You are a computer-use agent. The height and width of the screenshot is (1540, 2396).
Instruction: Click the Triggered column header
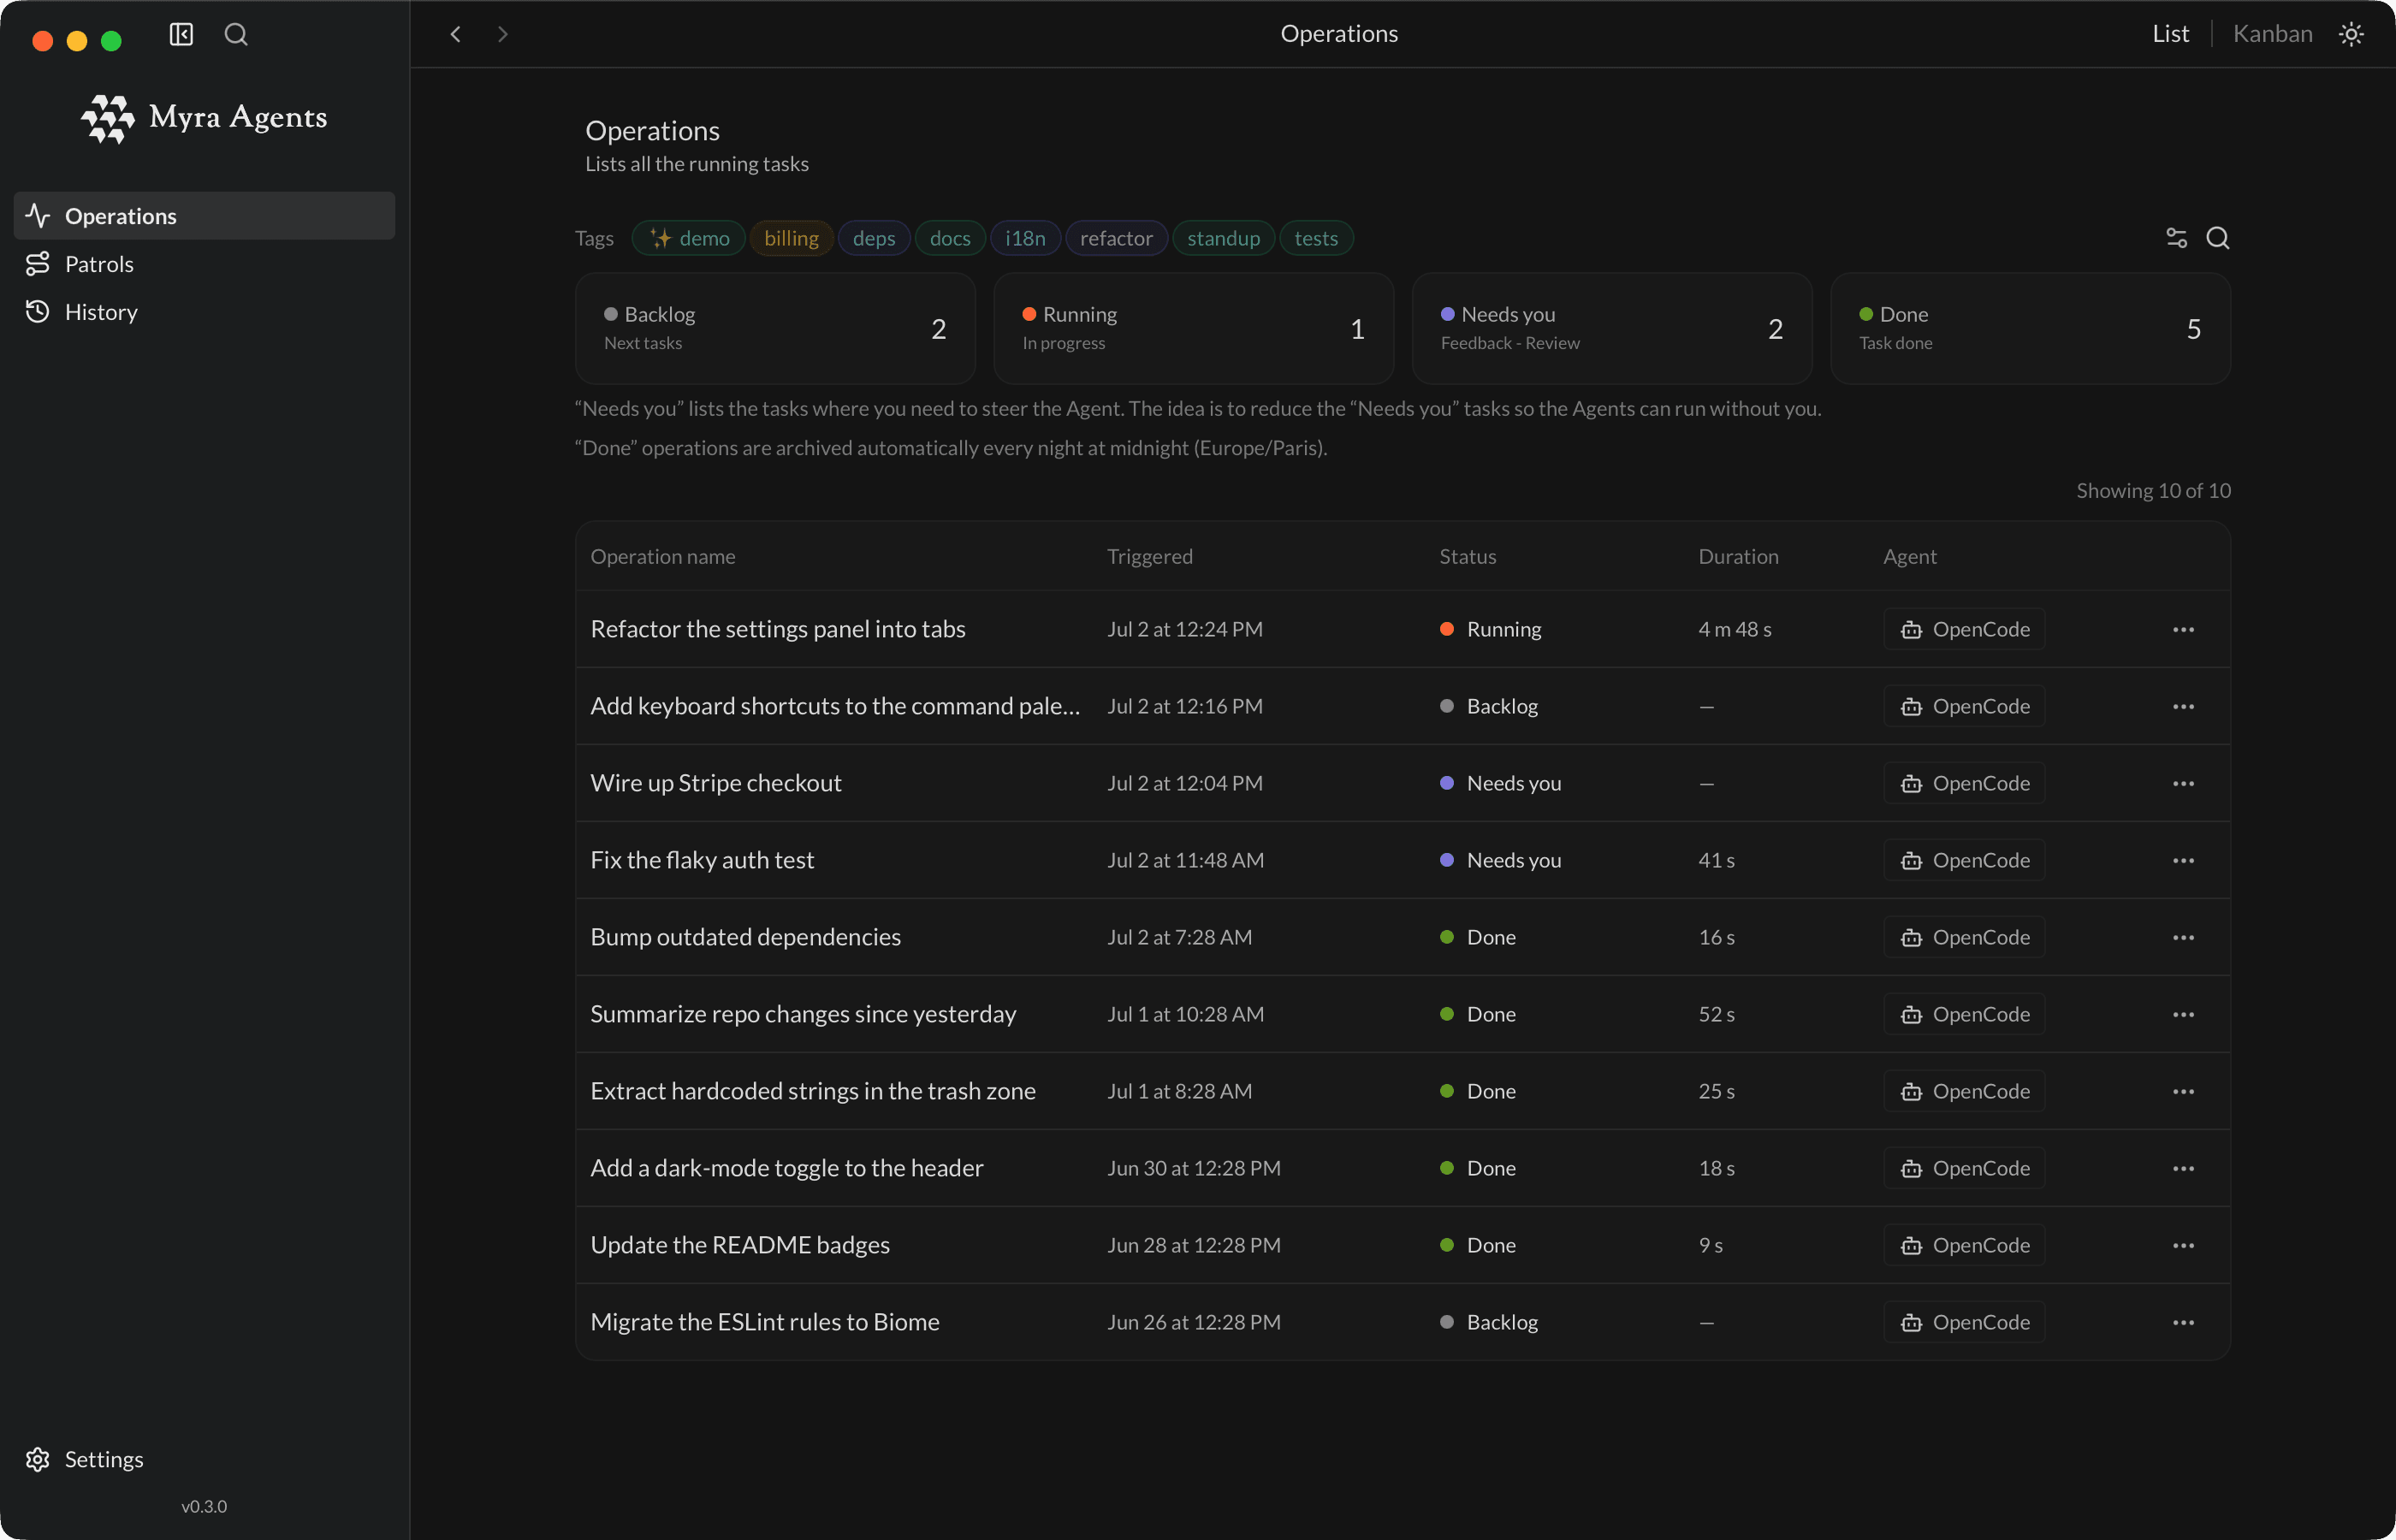pos(1149,556)
